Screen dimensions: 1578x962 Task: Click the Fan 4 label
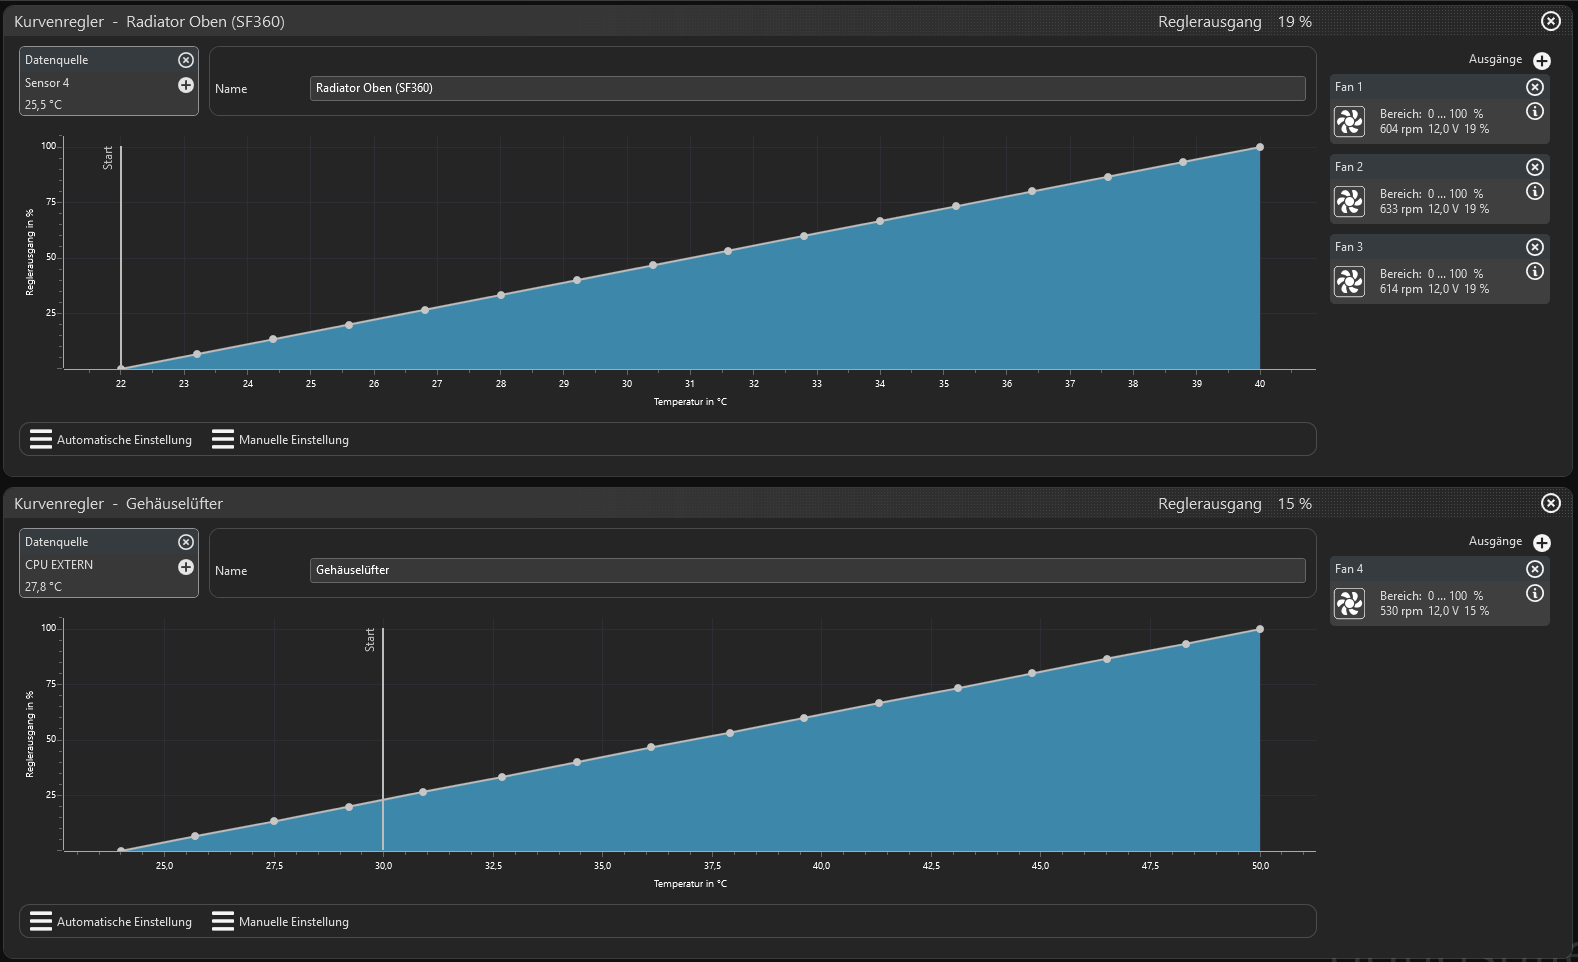[1349, 569]
